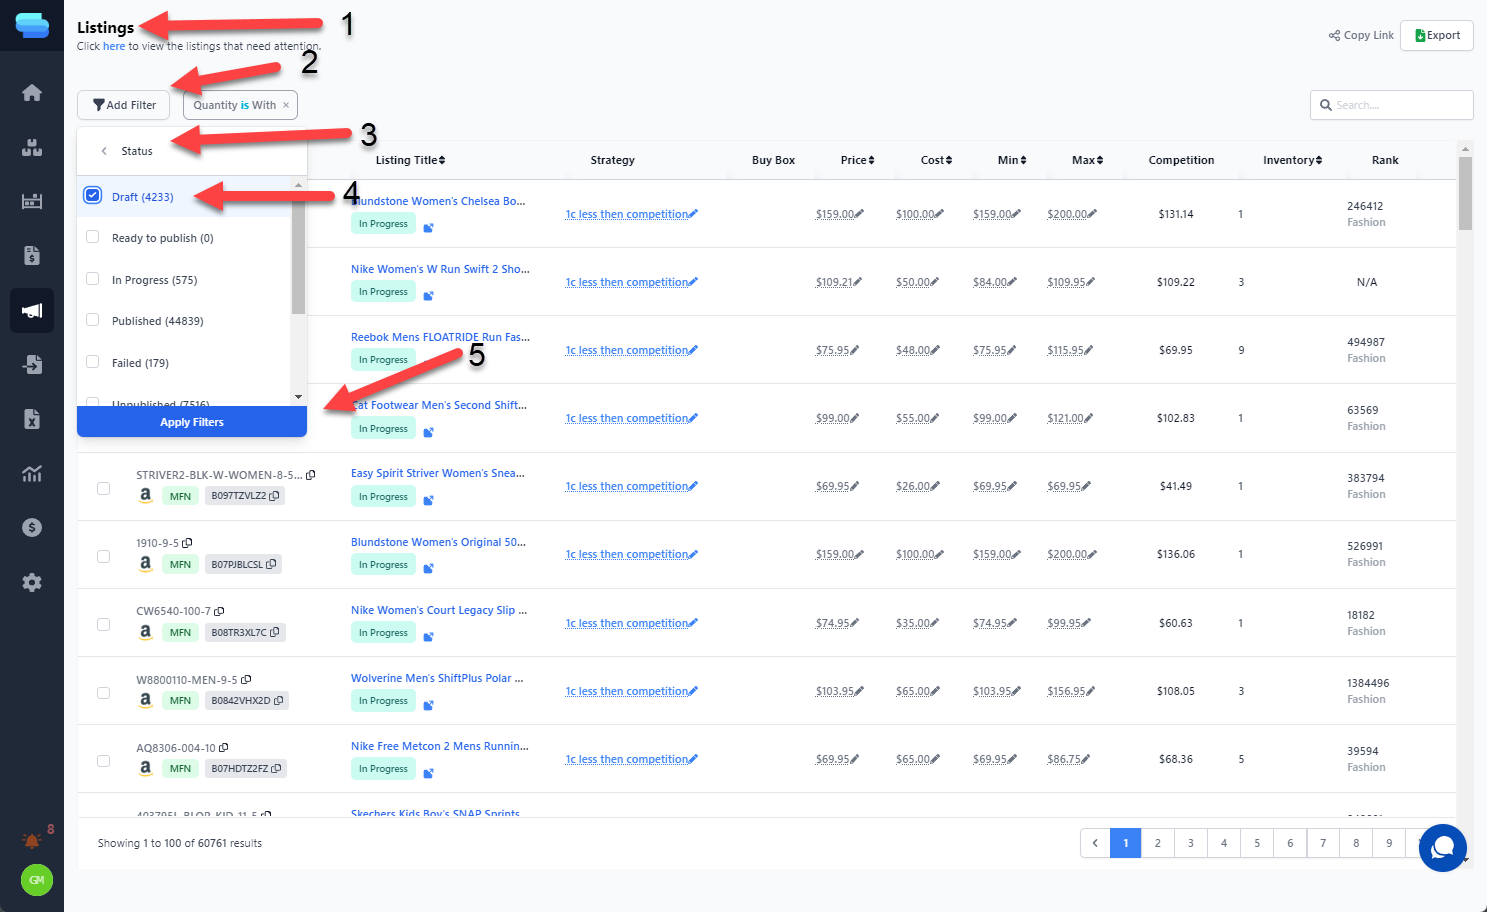Screen dimensions: 1487x912
Task: Edit max $99.95 for Nike Court Legacy
Action: 1086,623
